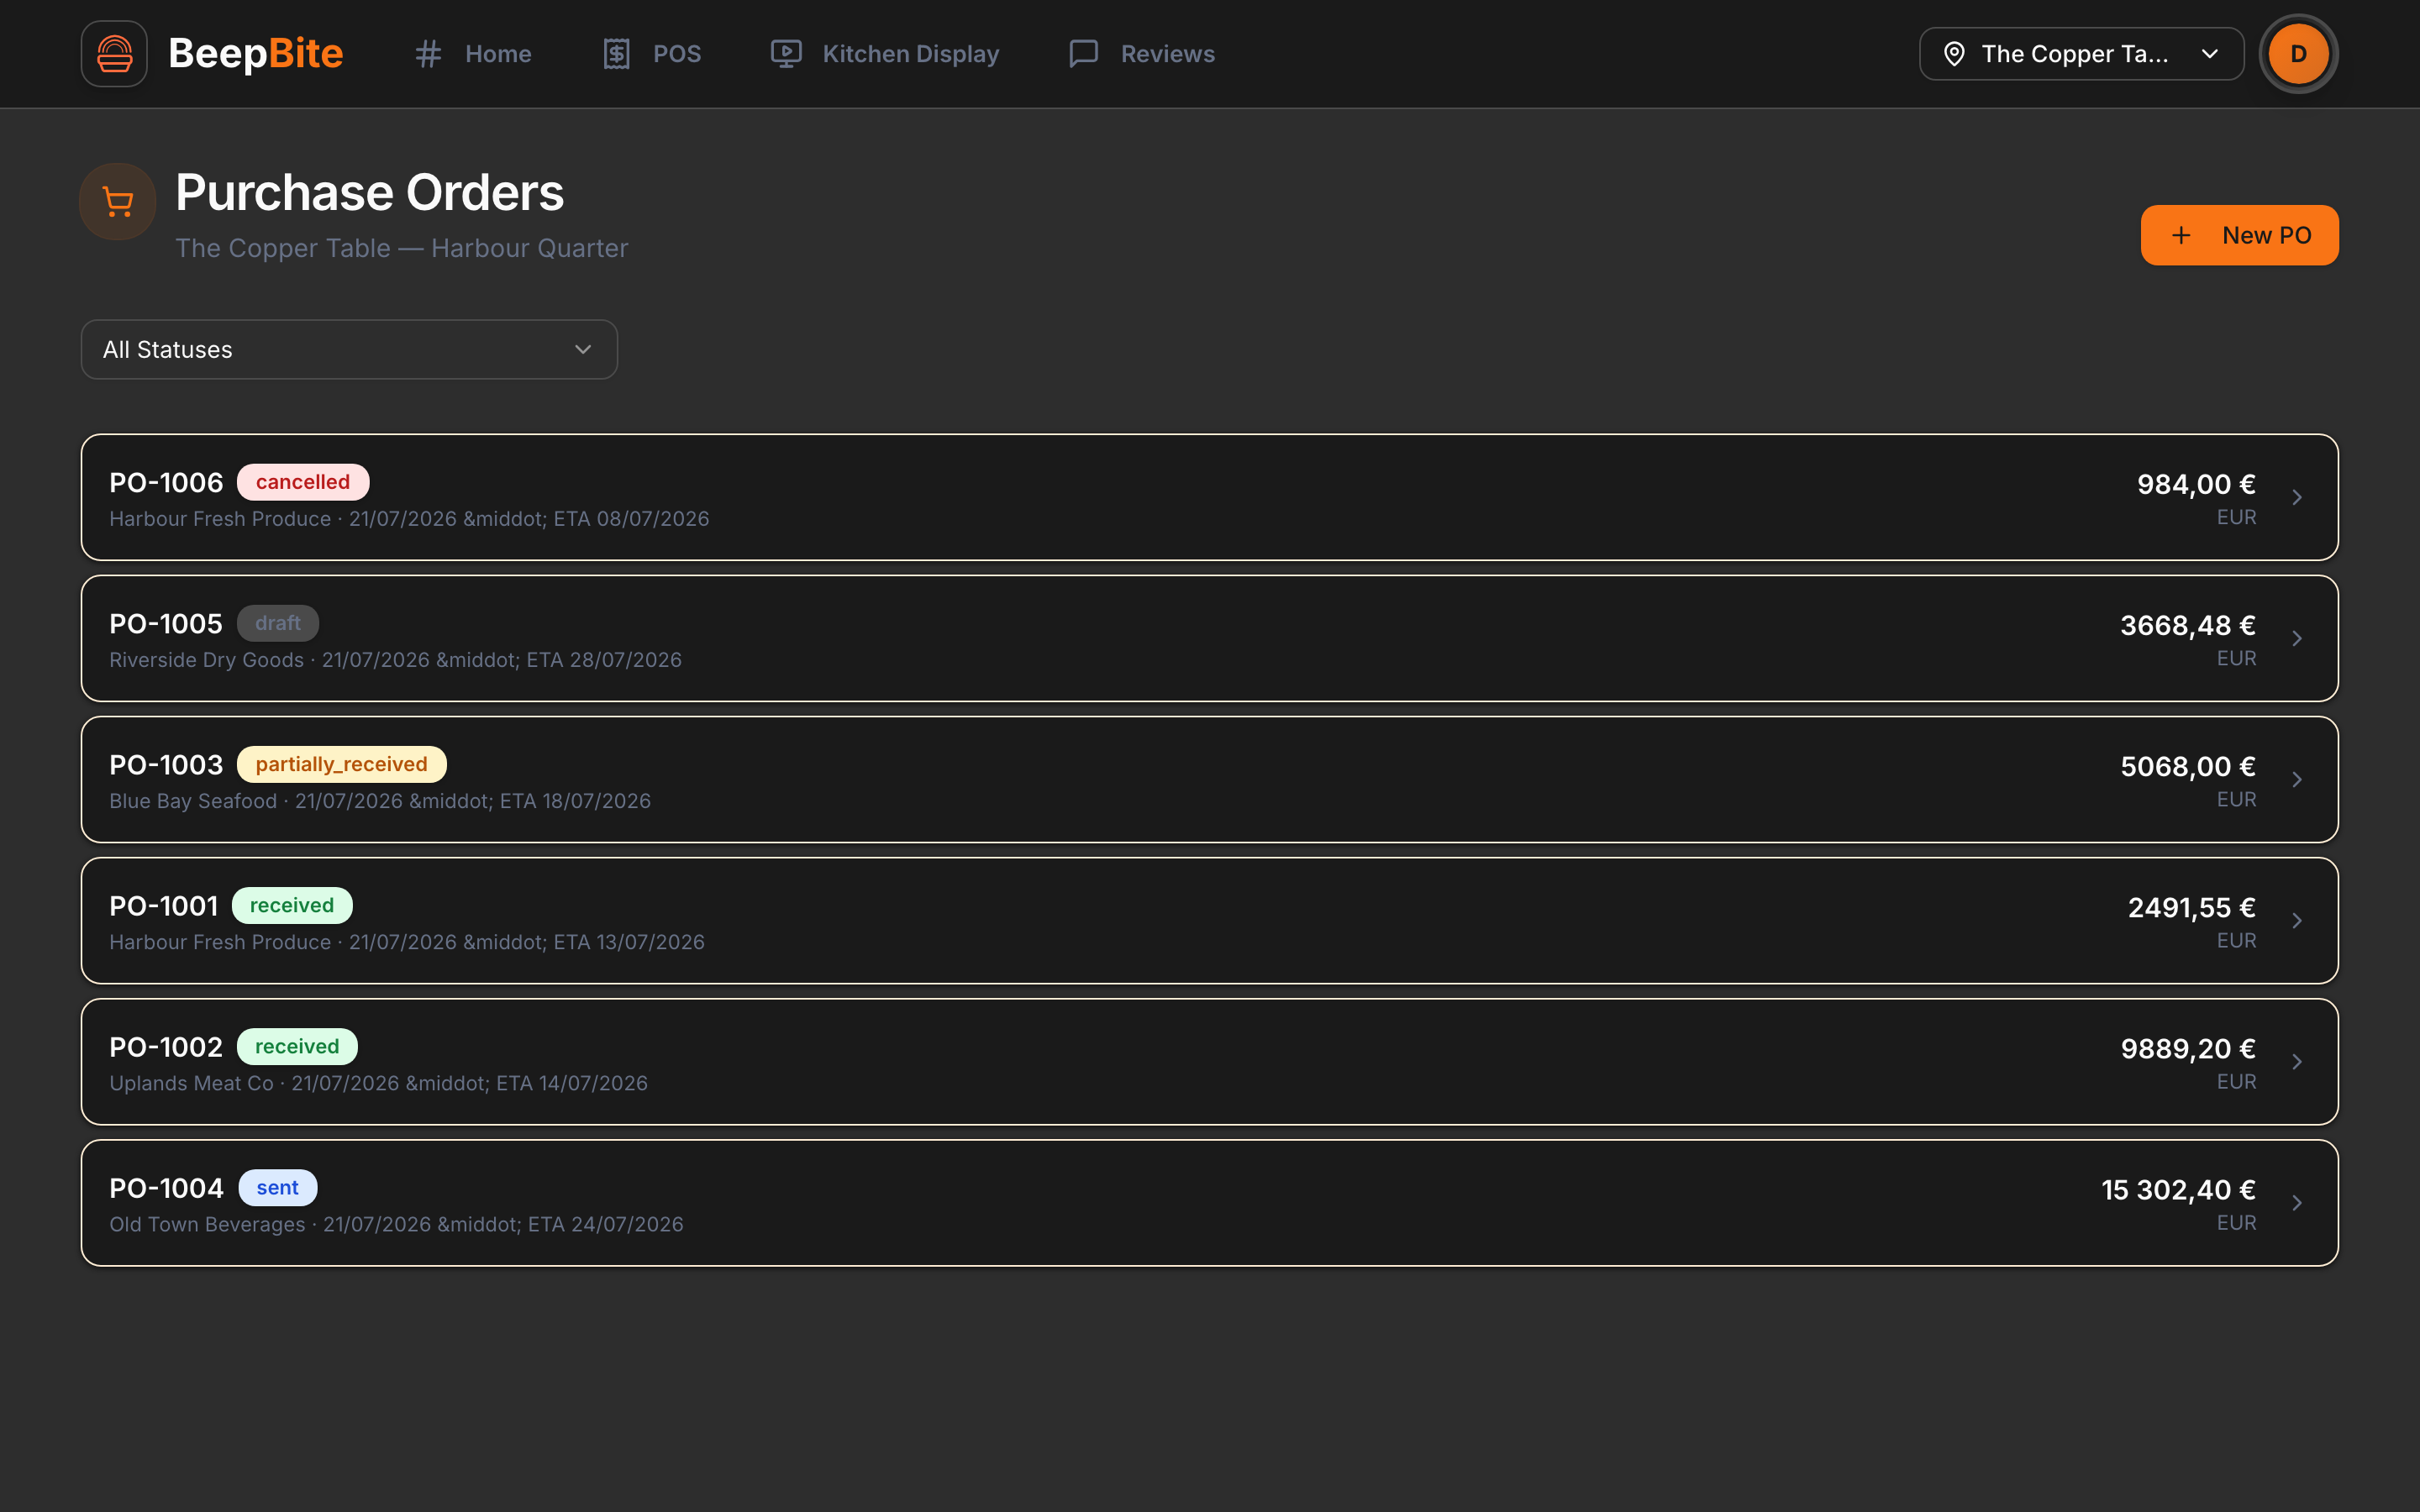Go to the Home page
Image resolution: width=2420 pixels, height=1512 pixels.
click(x=474, y=54)
